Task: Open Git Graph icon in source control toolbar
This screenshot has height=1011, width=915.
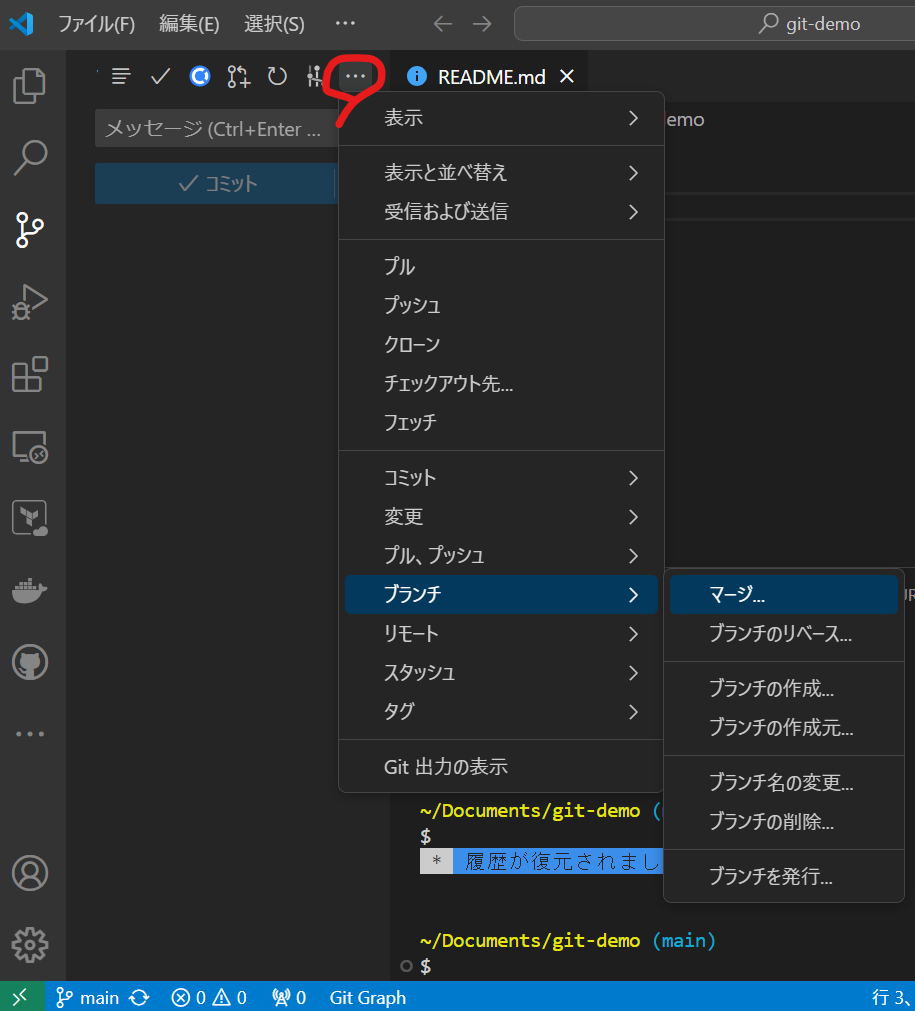Action: pyautogui.click(x=314, y=76)
